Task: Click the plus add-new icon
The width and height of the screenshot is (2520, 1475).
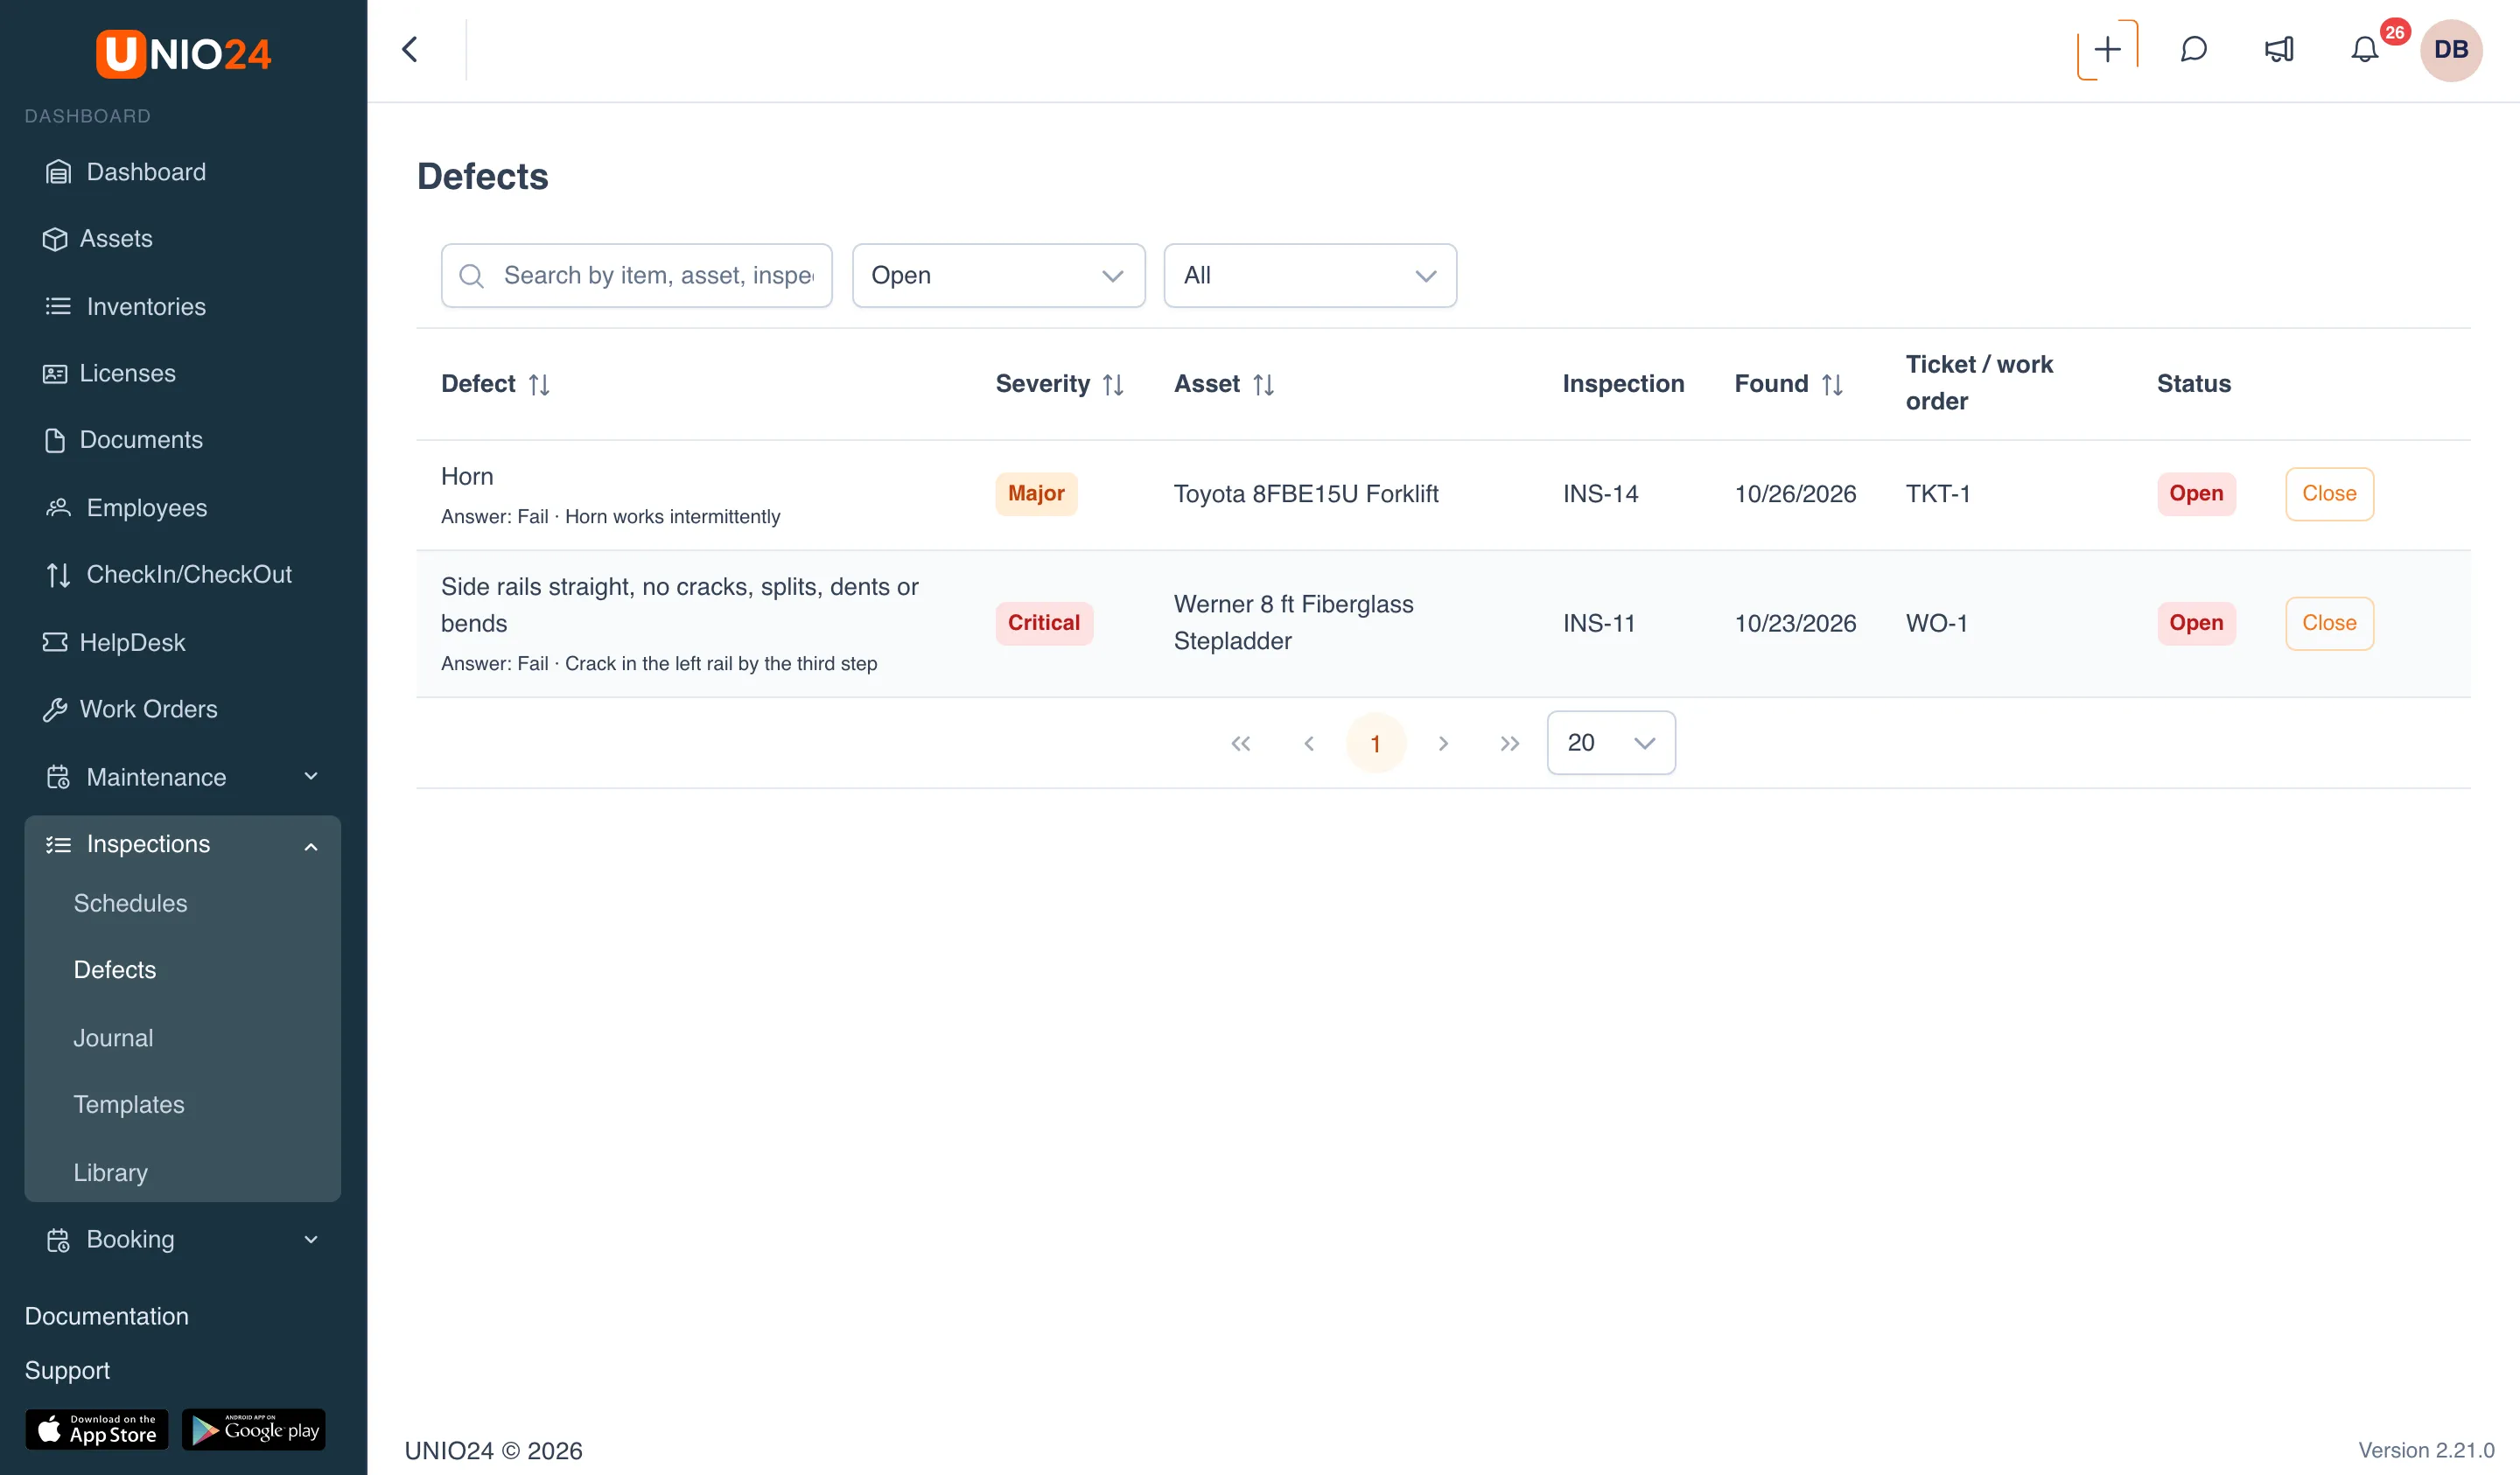Action: click(x=2107, y=49)
